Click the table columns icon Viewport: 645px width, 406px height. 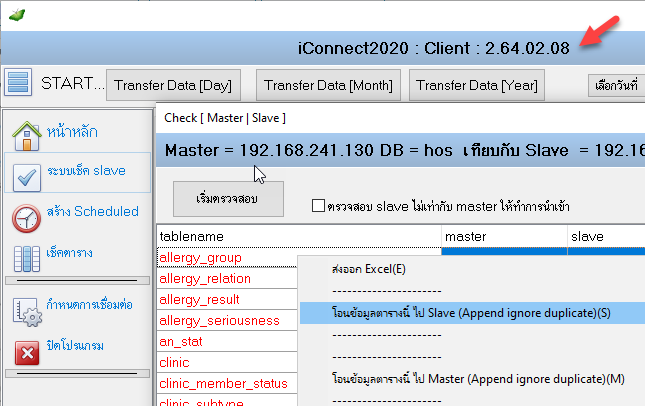coord(27,259)
